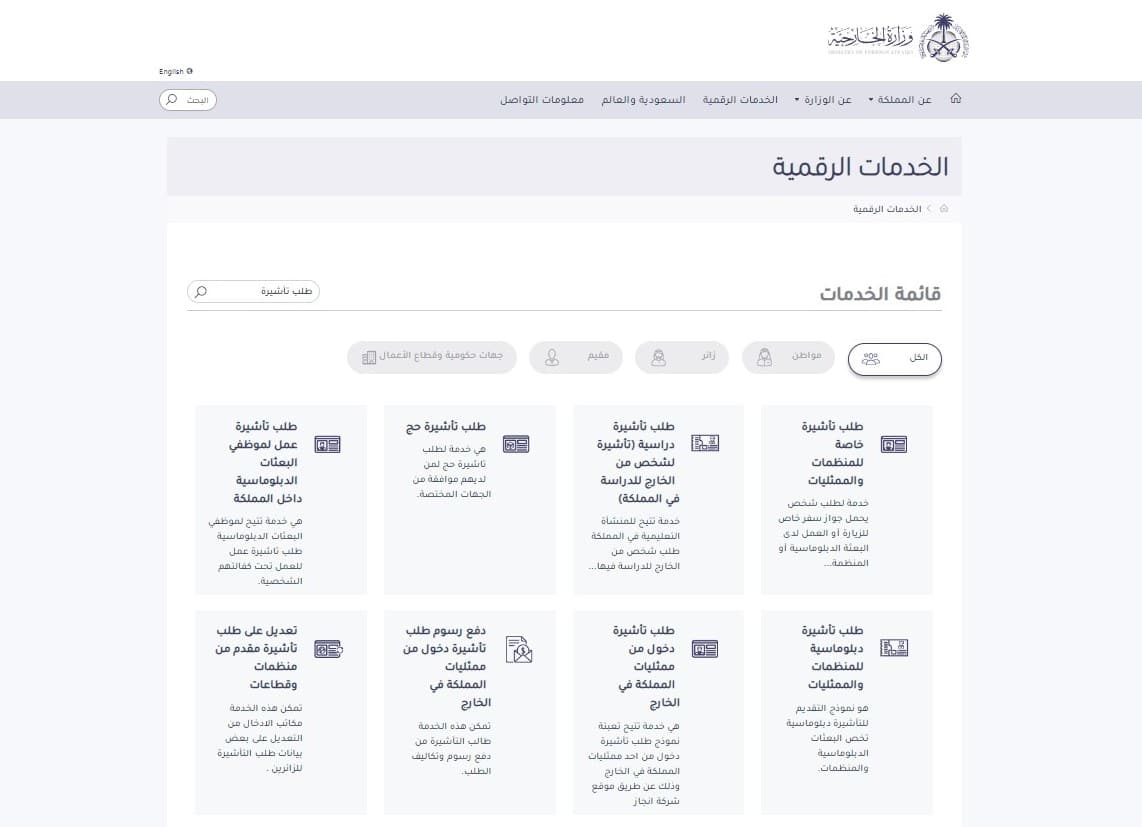
Task: Click the payment document icon of دفع رسوم service
Action: 519,649
